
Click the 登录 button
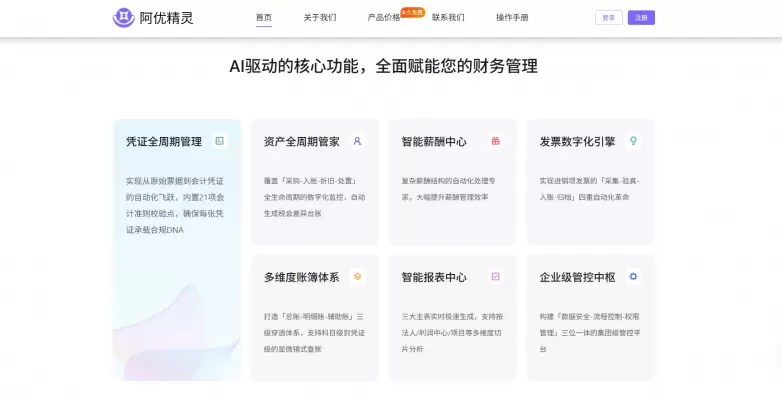click(608, 17)
